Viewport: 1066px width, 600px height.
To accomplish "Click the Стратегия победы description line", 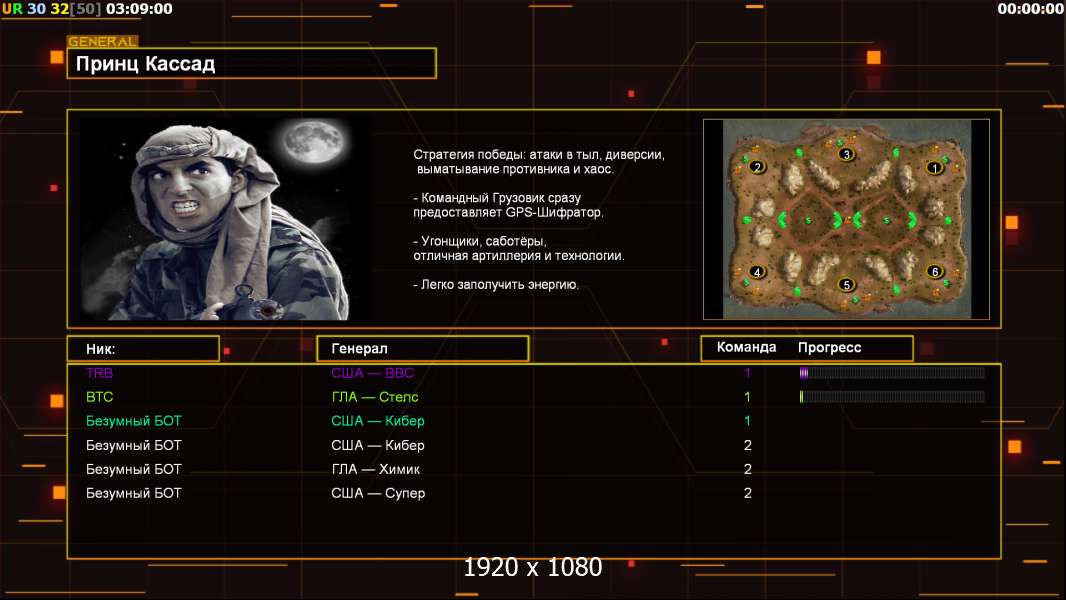I will pos(539,162).
